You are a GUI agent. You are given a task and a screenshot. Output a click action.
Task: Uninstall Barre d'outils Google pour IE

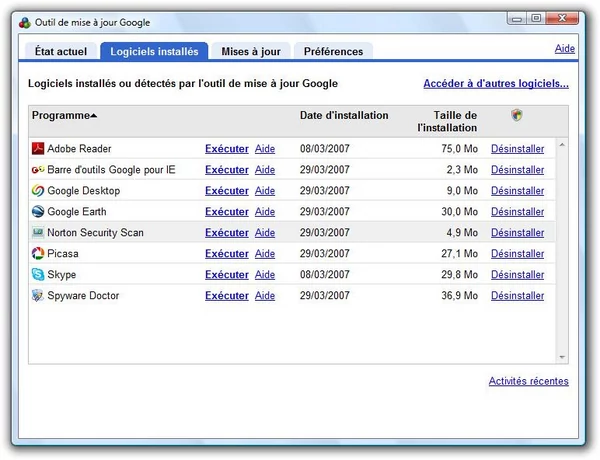click(x=517, y=170)
